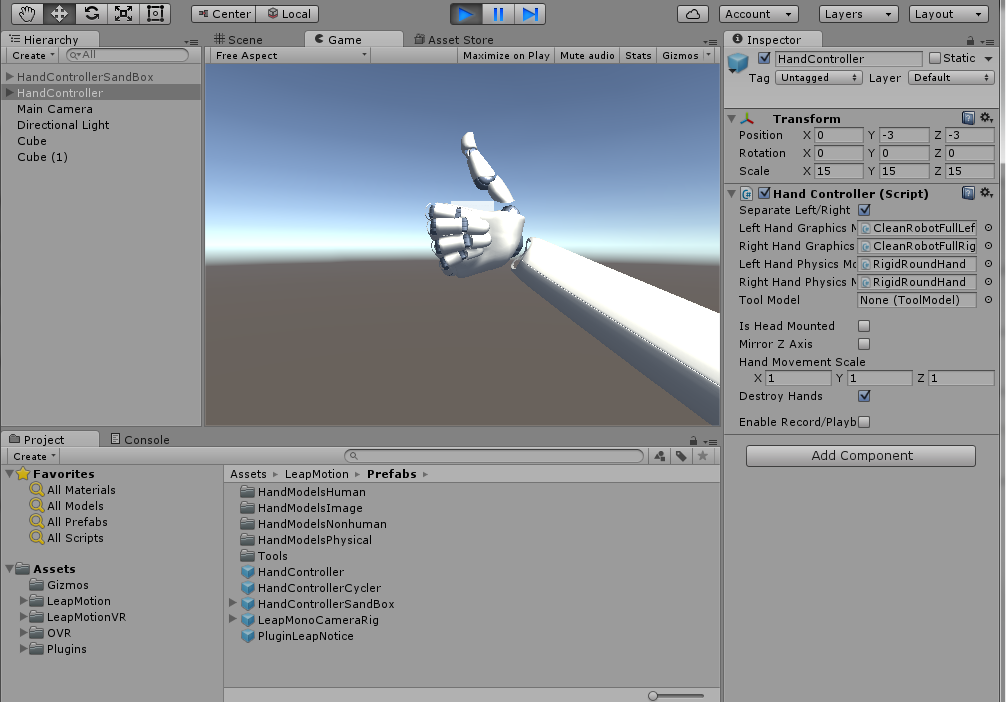1006x702 pixels.
Task: Click the Maximize on Play button
Action: (505, 55)
